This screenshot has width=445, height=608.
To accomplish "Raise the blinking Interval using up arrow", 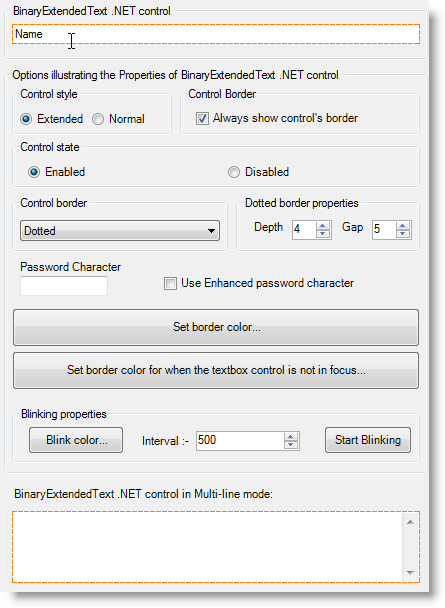I will pos(290,437).
